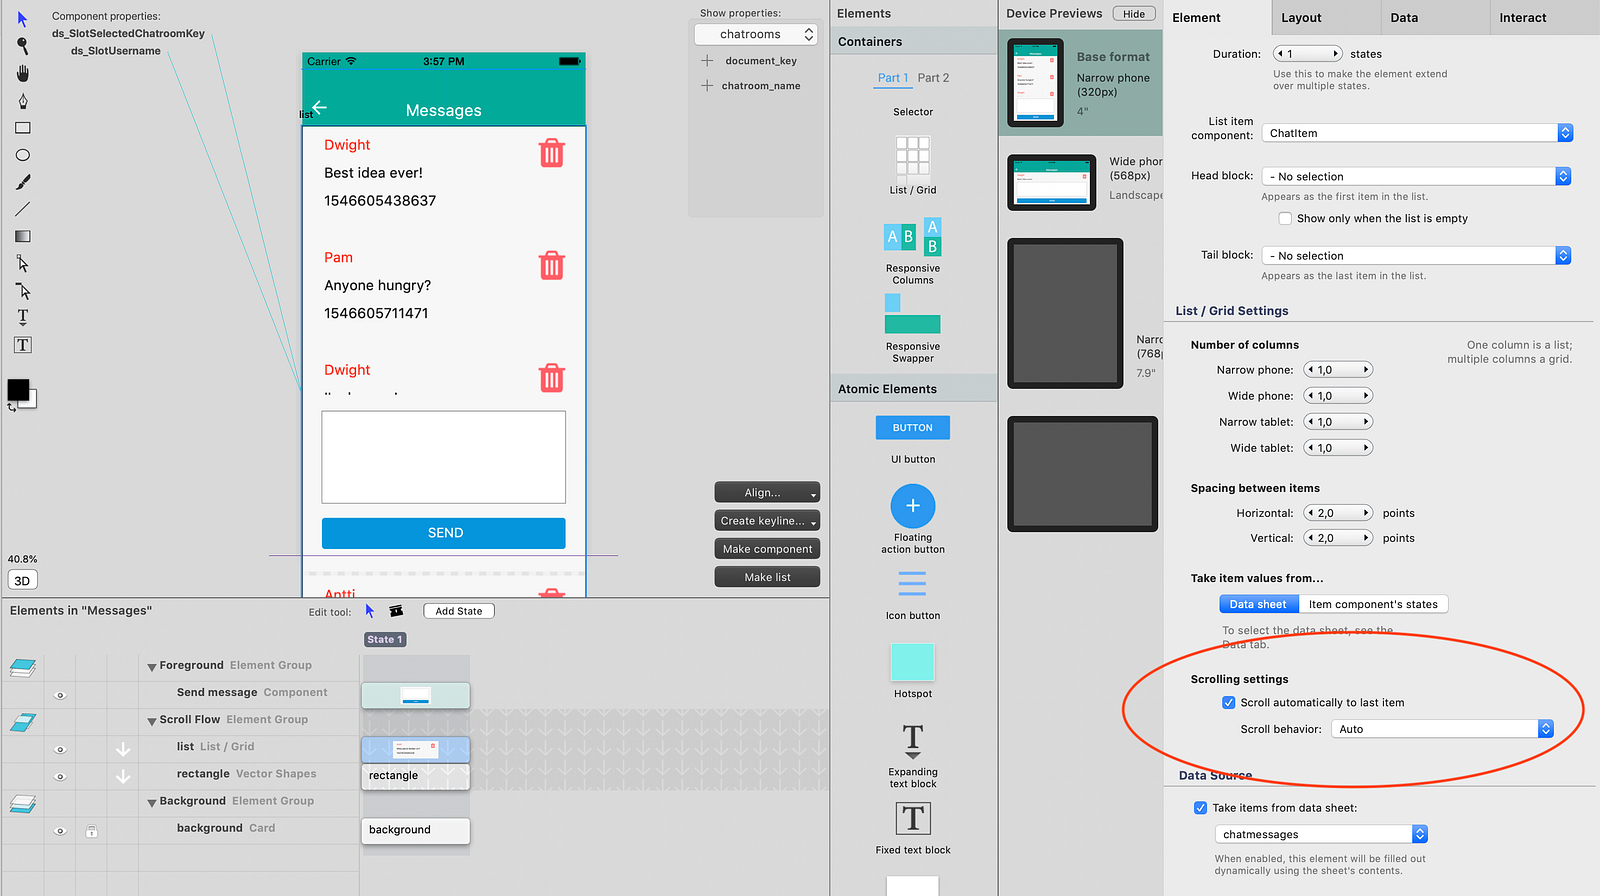Select the pen tool

pyautogui.click(x=22, y=101)
